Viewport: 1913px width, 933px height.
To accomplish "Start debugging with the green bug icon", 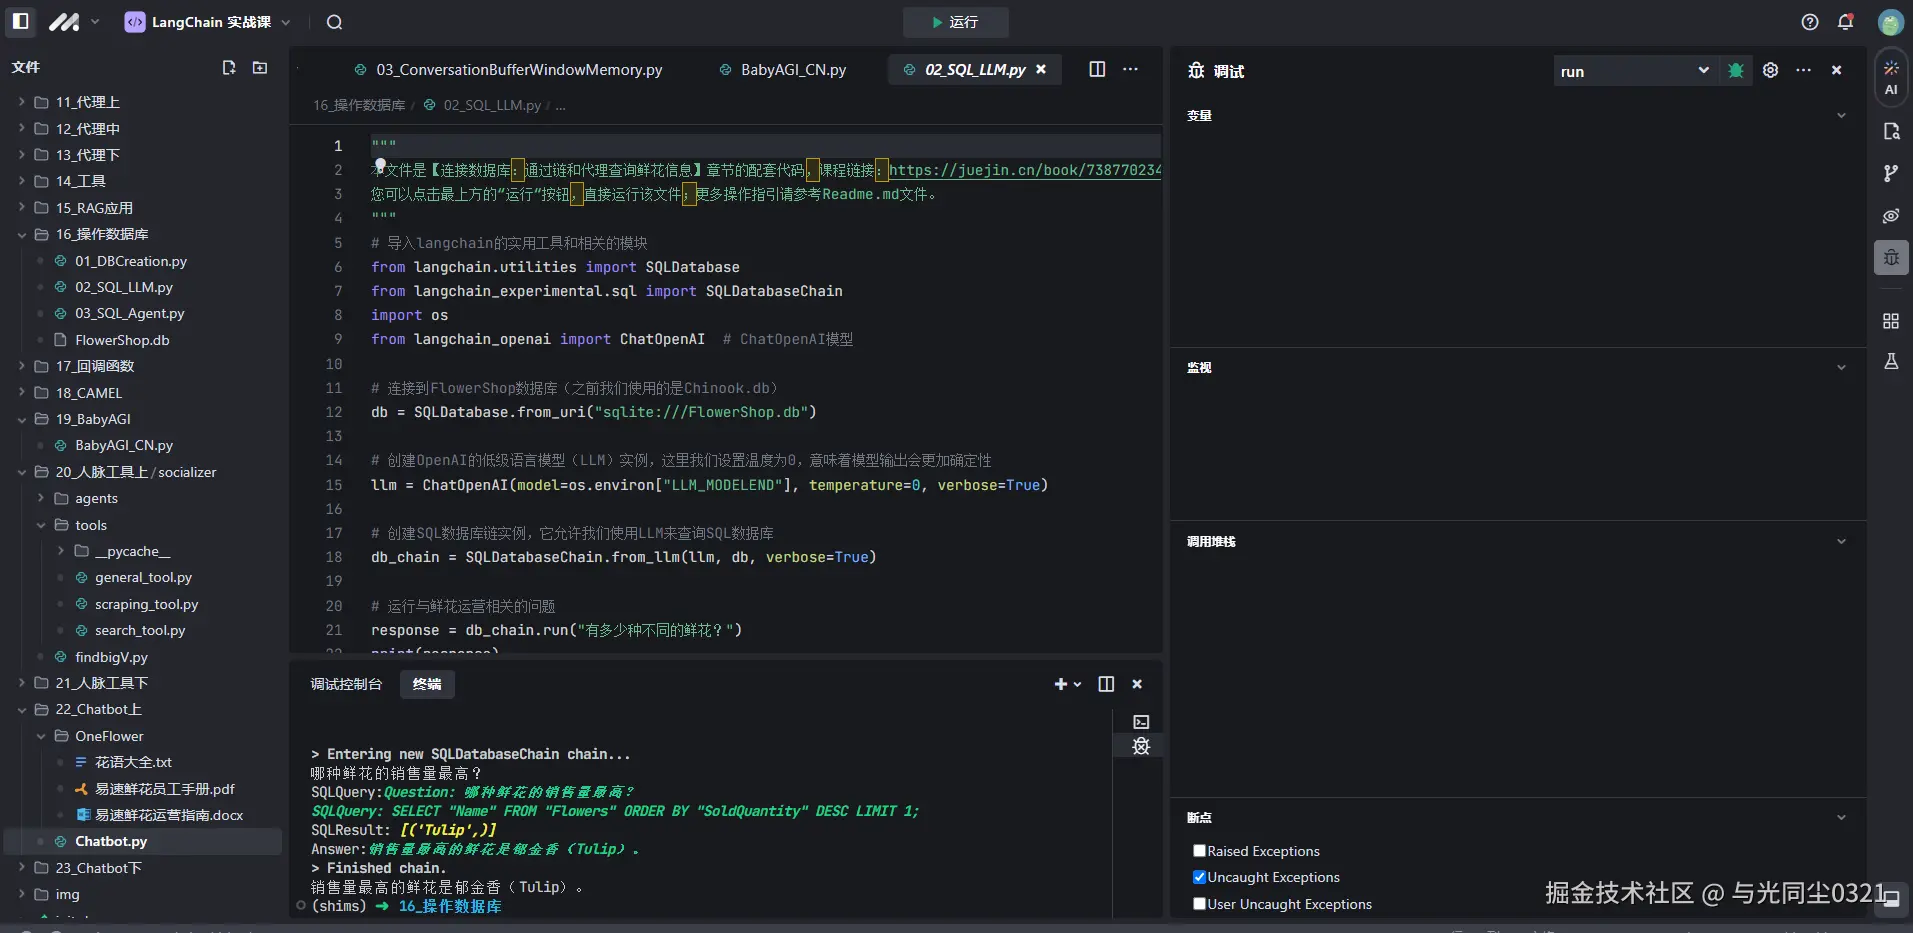I will 1736,71.
